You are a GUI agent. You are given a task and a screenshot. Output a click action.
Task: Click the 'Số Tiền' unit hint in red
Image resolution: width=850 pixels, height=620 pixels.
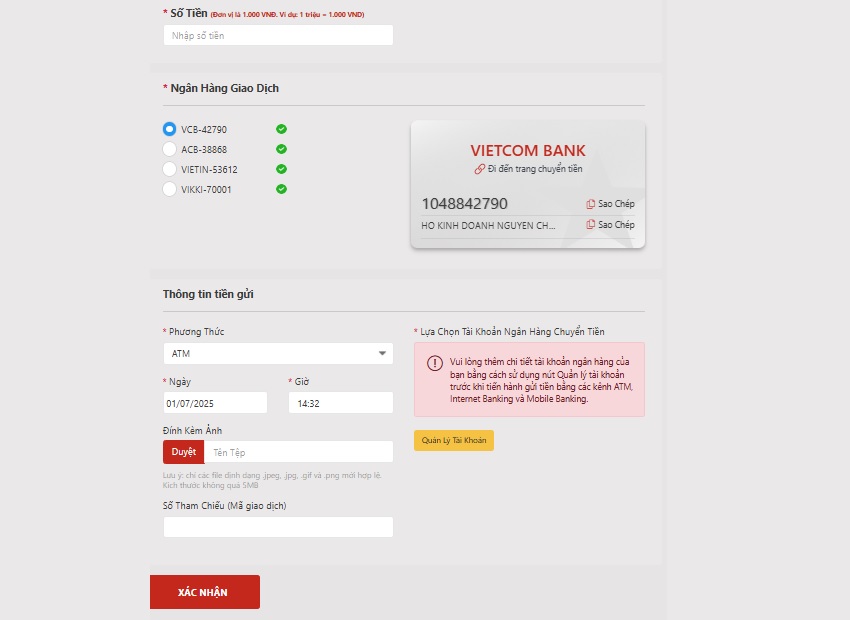click(287, 15)
